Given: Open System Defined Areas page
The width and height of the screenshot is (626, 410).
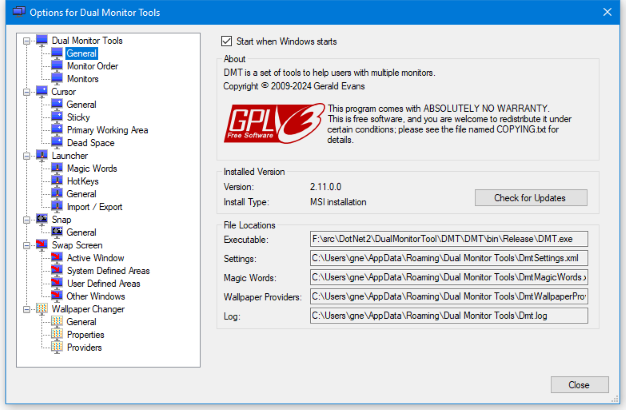Looking at the screenshot, I should [108, 271].
